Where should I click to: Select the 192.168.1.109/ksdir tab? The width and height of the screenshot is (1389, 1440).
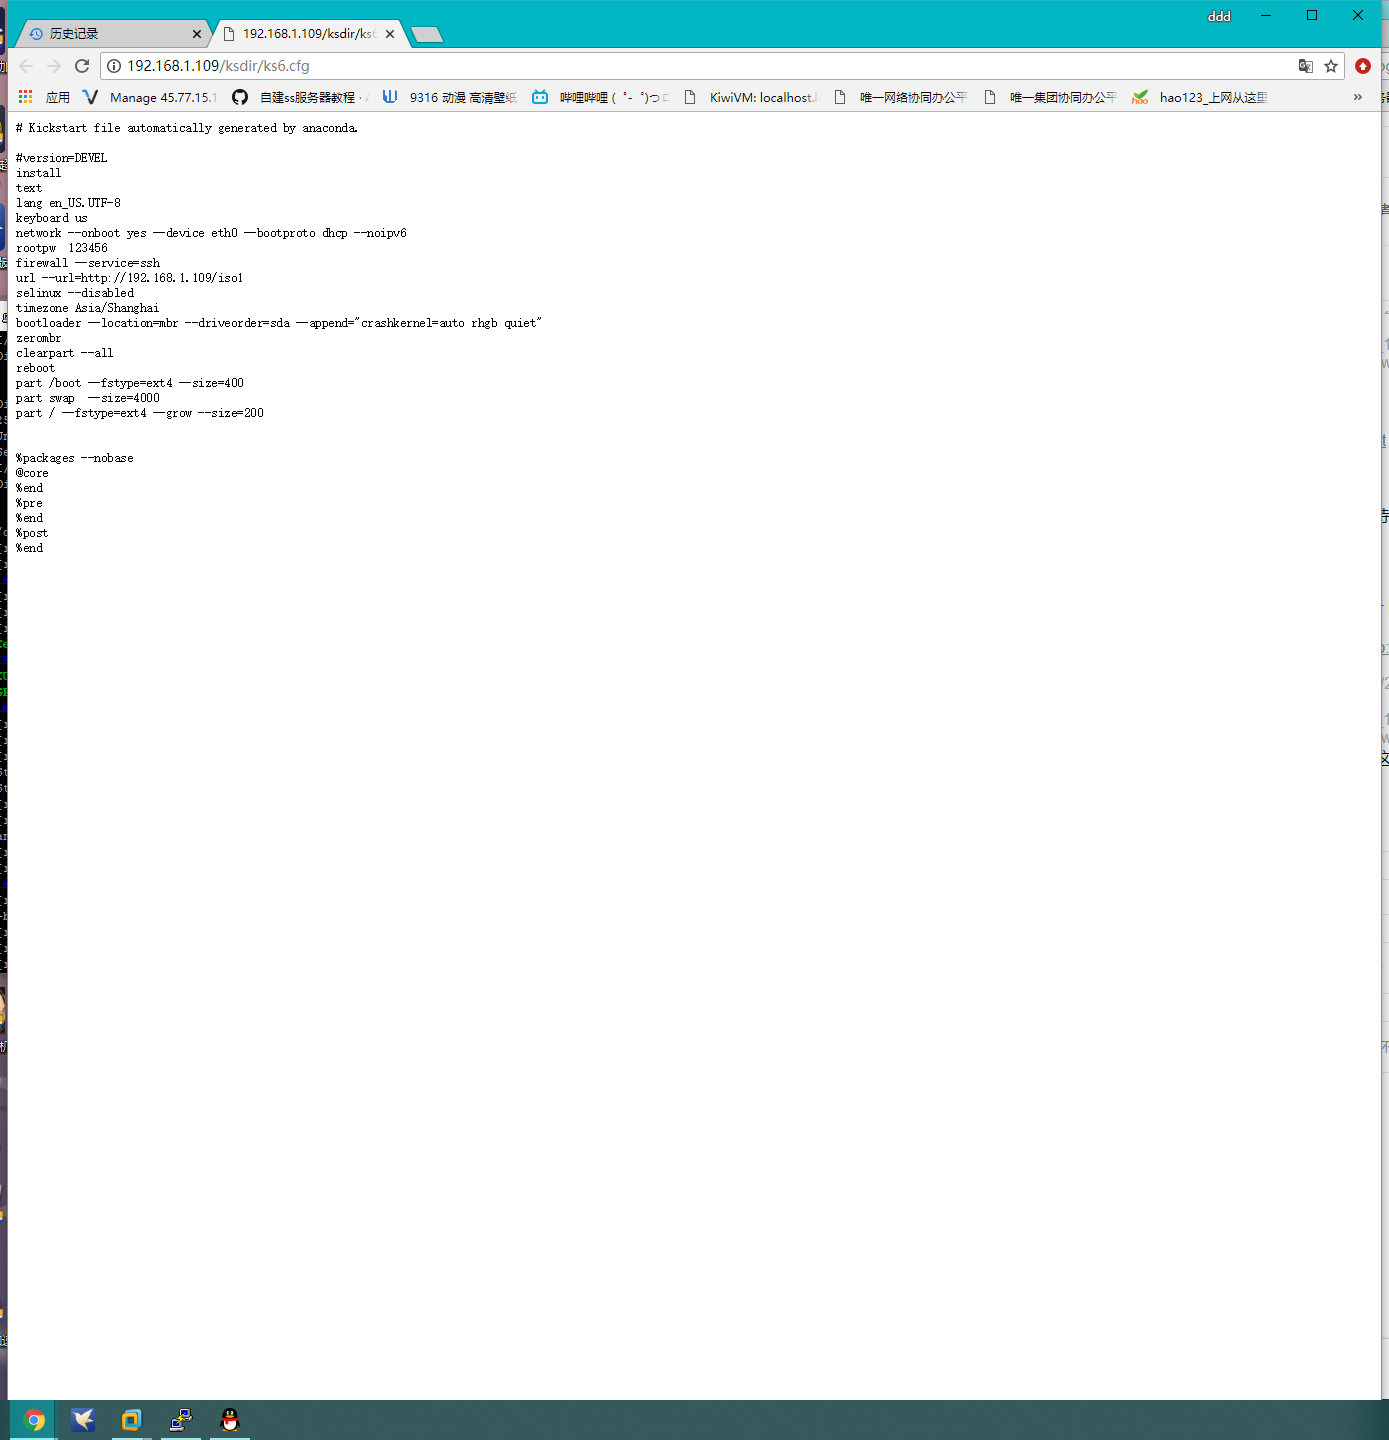tap(308, 34)
